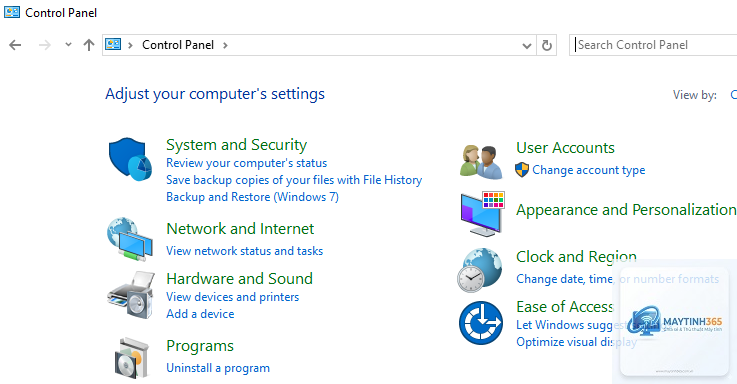737x384 pixels.
Task: Click the address bar Control Panel icon
Action: (x=113, y=45)
